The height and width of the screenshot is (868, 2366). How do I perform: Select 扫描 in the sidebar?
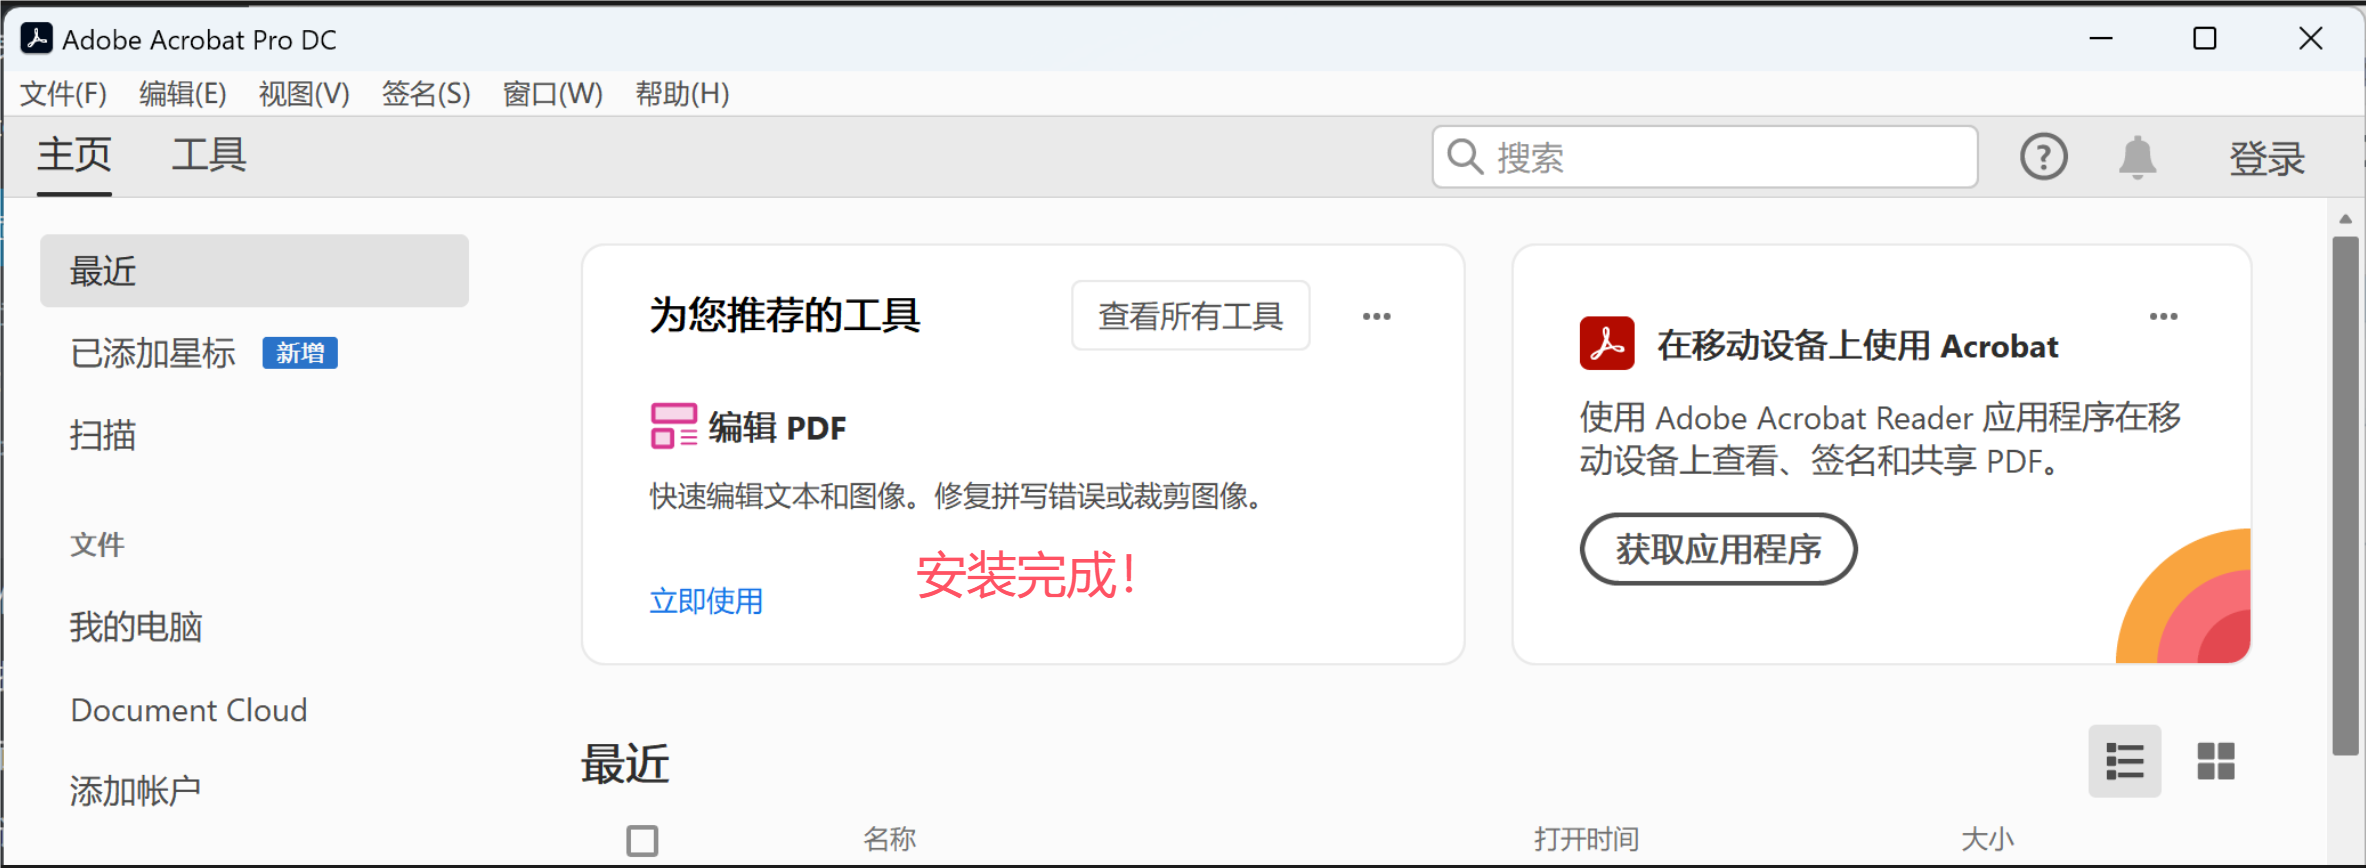coord(102,435)
